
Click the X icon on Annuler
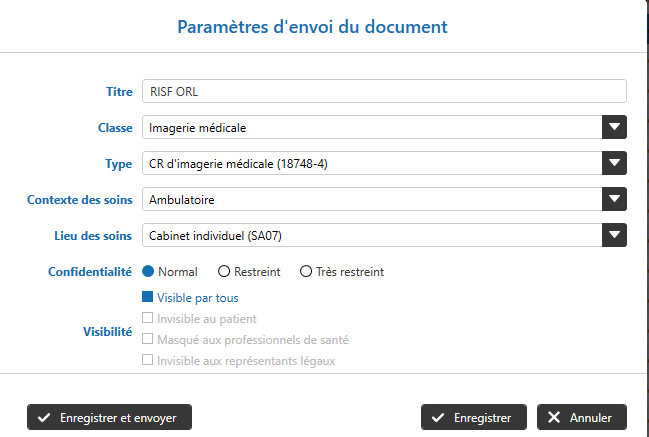click(554, 417)
